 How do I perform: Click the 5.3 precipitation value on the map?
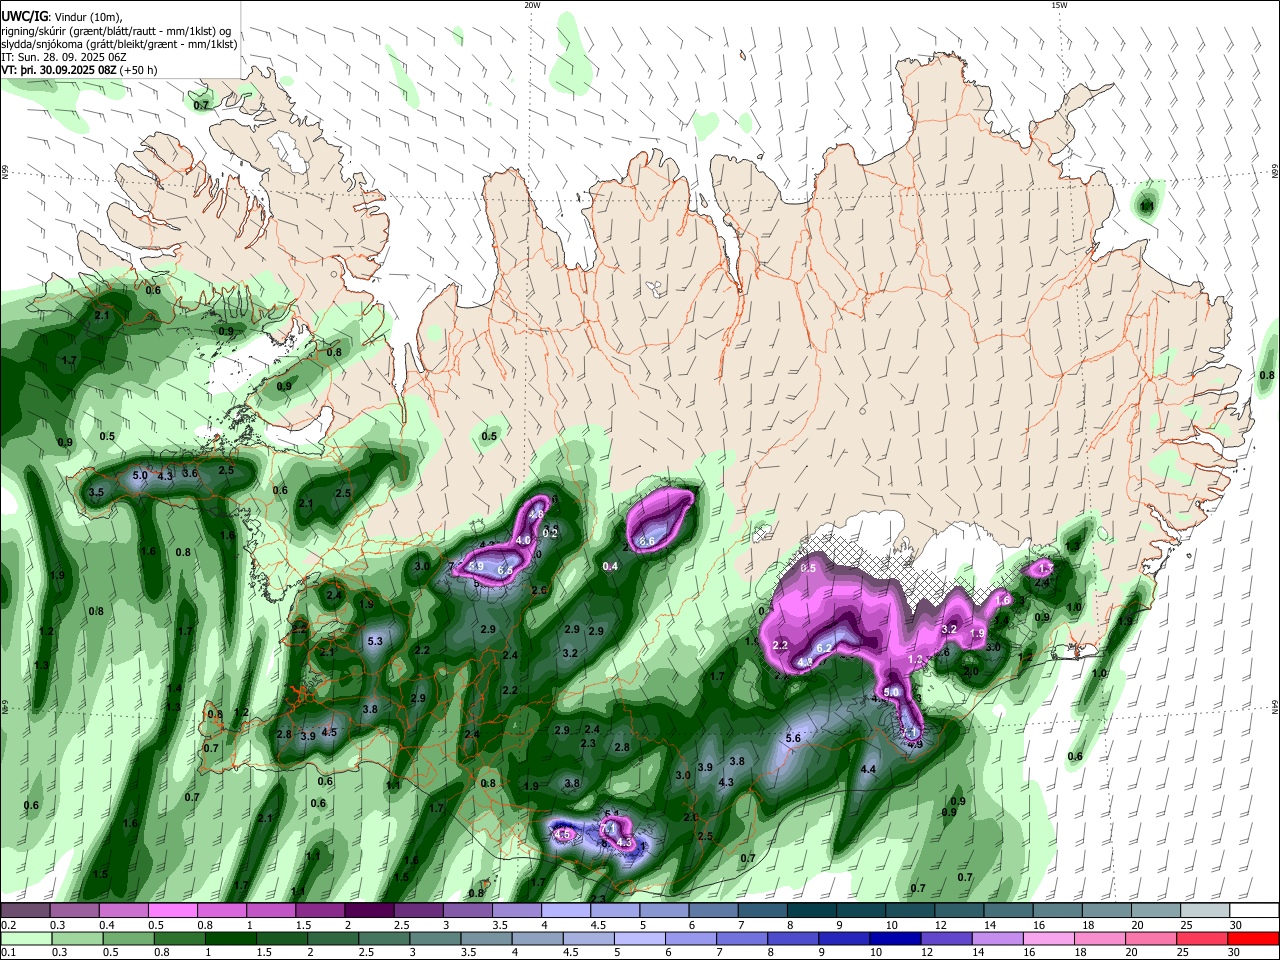(376, 641)
